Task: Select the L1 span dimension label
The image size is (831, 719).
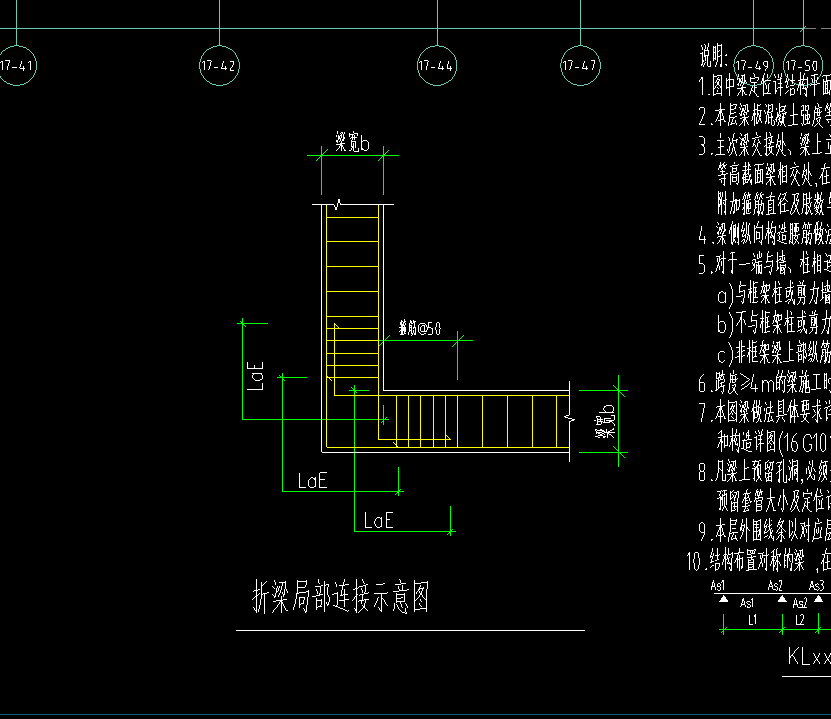Action: coord(753,620)
